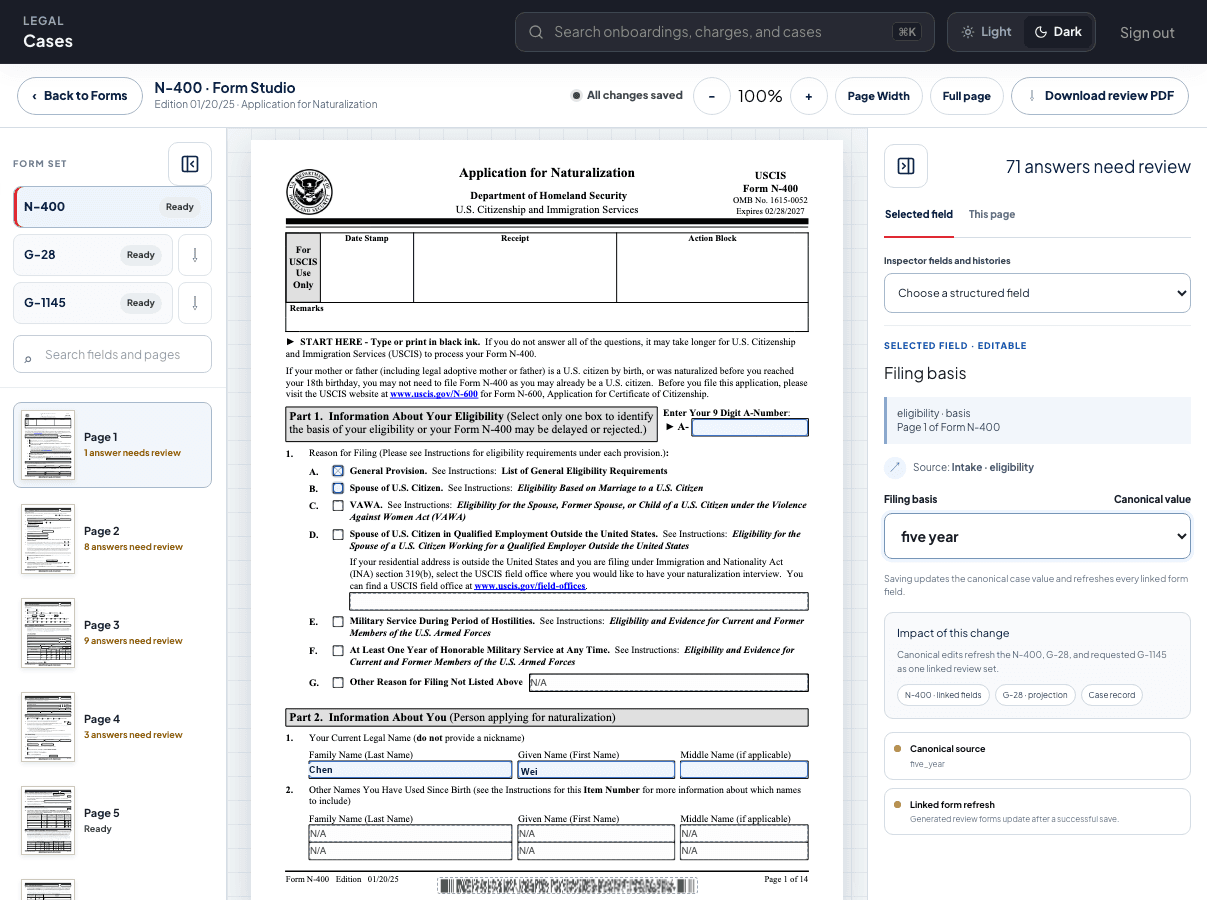1207x900 pixels.
Task: Select the G-1145 form in form set
Action: [x=93, y=303]
